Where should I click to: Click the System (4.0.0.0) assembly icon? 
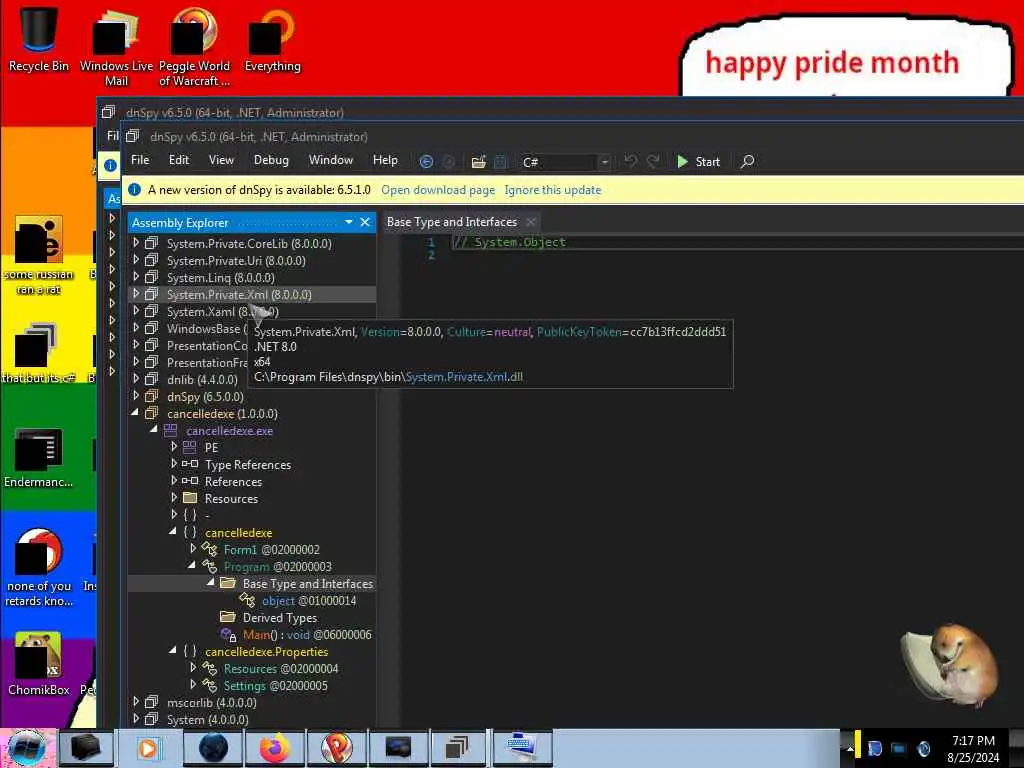pos(152,719)
